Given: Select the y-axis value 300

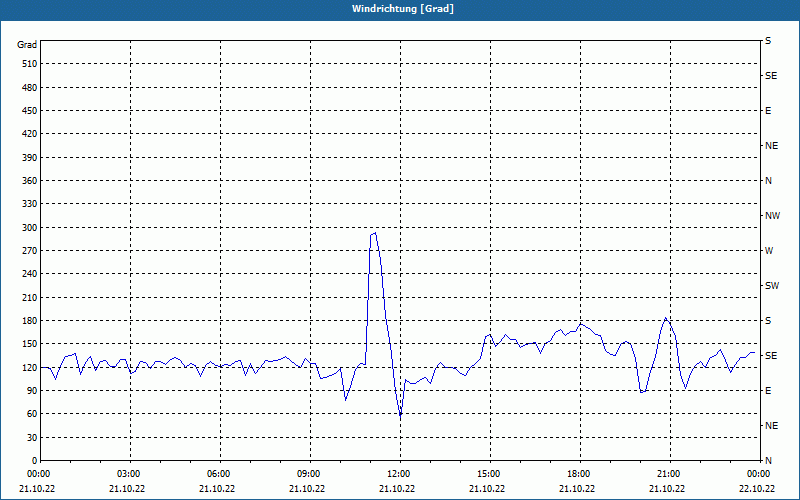Looking at the screenshot, I should point(30,228).
